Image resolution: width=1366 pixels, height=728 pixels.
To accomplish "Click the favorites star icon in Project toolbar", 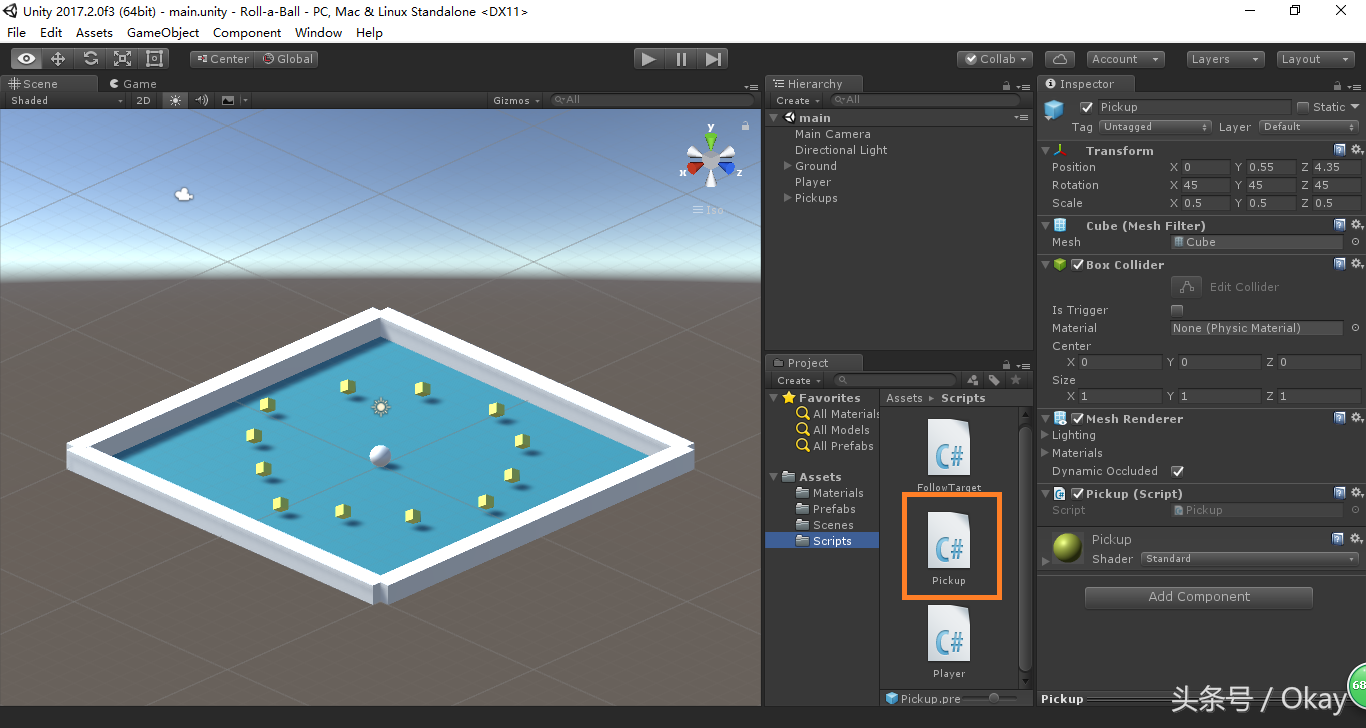I will [x=1016, y=380].
